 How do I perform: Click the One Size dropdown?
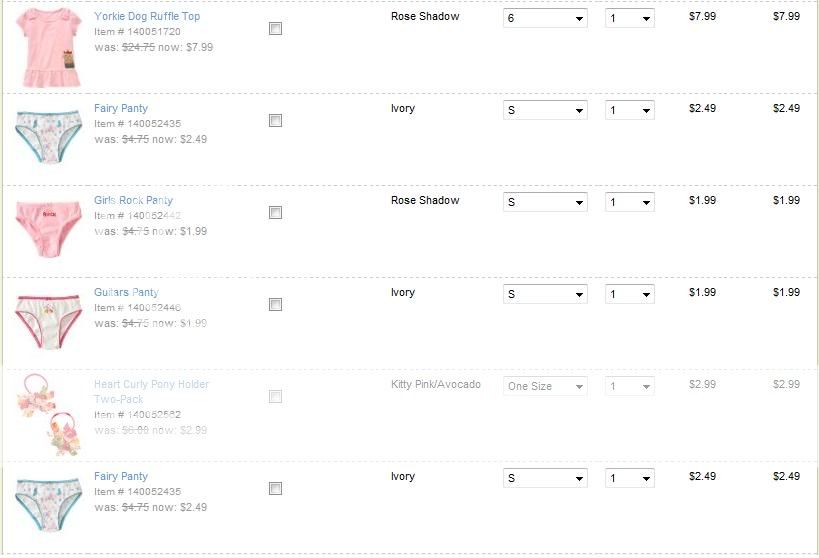[545, 387]
